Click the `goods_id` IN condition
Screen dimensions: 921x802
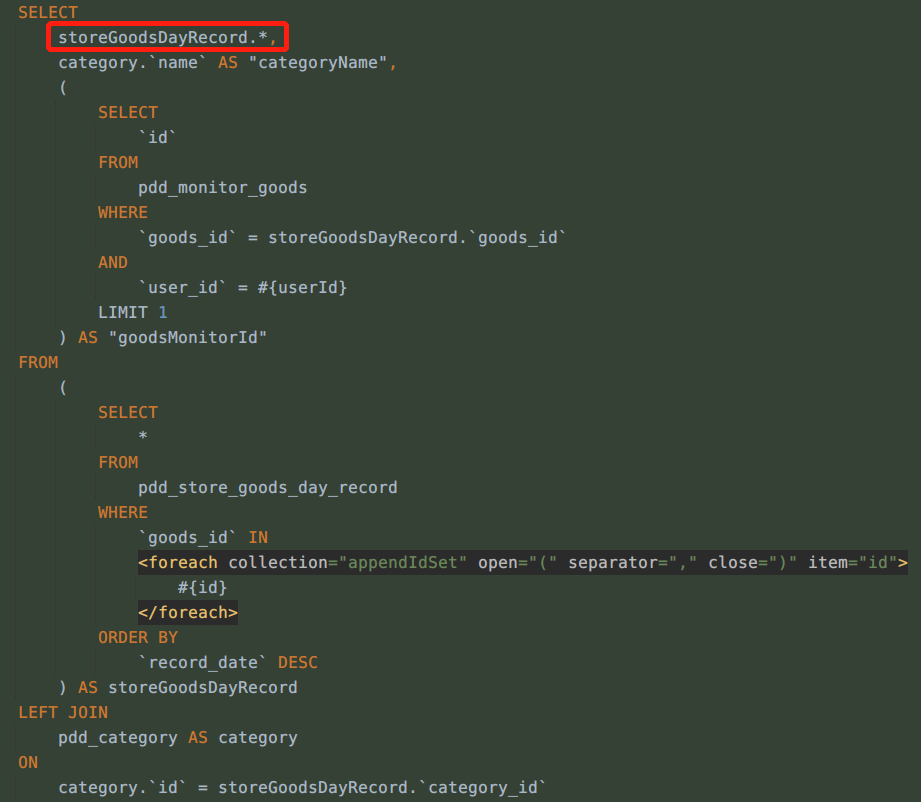(x=203, y=538)
